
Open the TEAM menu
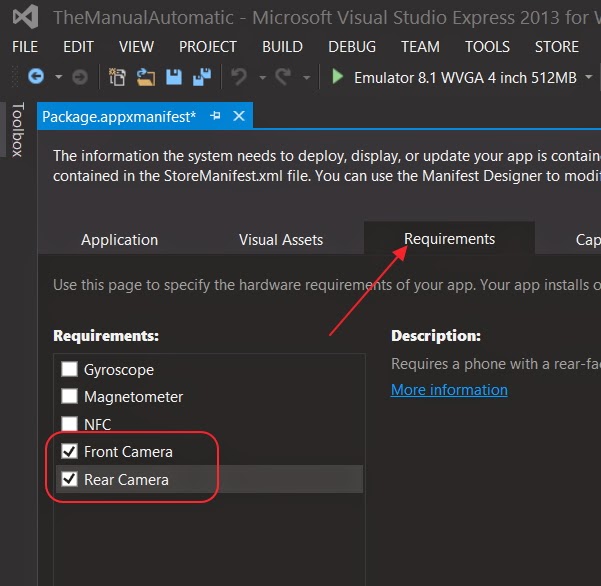coord(420,47)
